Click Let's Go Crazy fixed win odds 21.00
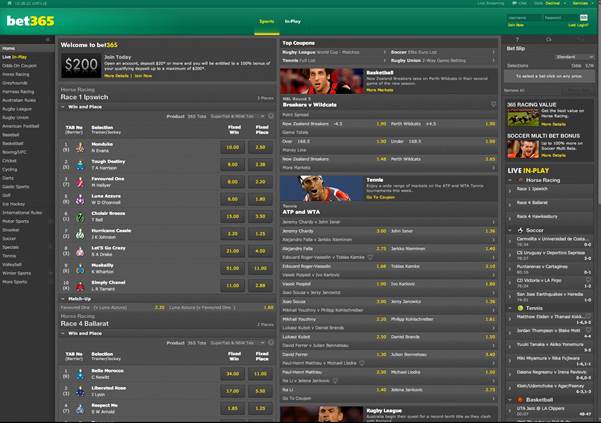The width and height of the screenshot is (601, 423). [x=233, y=251]
